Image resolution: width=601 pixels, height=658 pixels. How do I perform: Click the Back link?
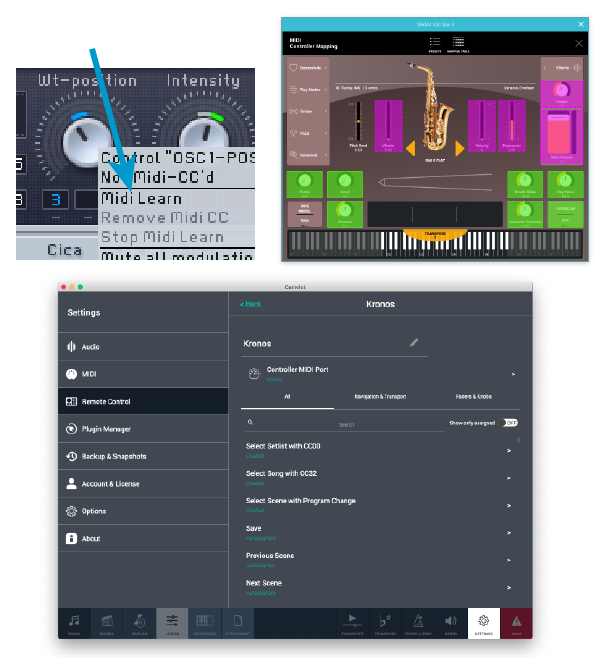[x=250, y=304]
